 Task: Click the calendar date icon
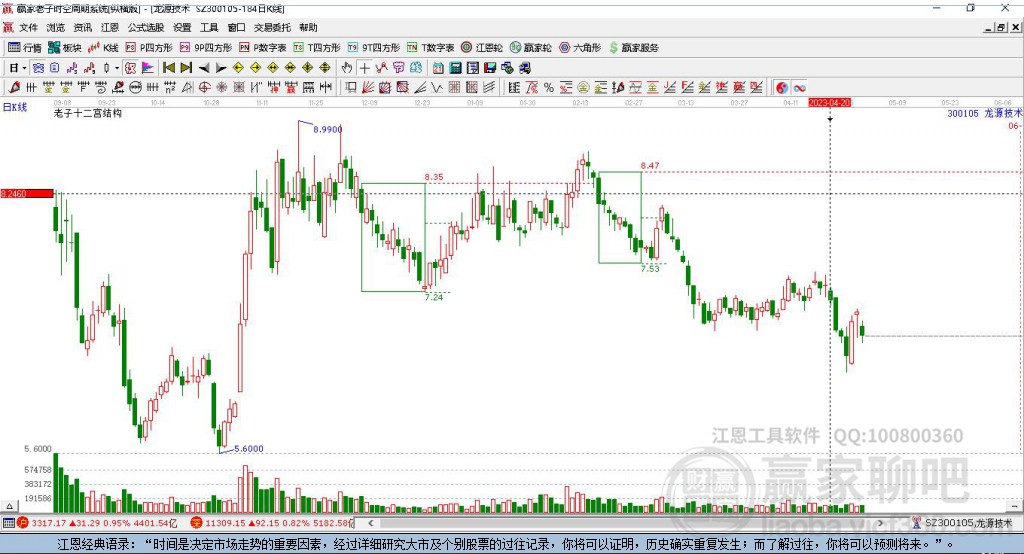click(438, 68)
